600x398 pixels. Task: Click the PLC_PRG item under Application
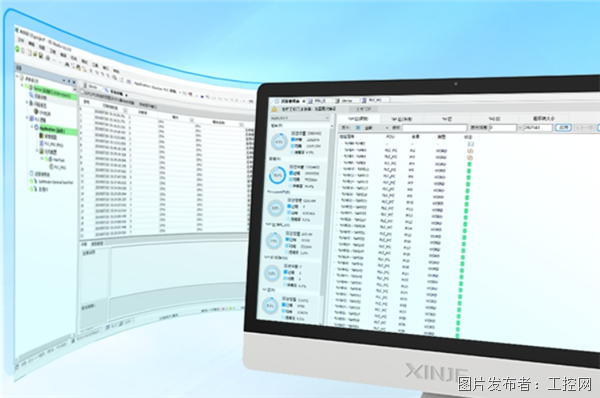pos(54,144)
